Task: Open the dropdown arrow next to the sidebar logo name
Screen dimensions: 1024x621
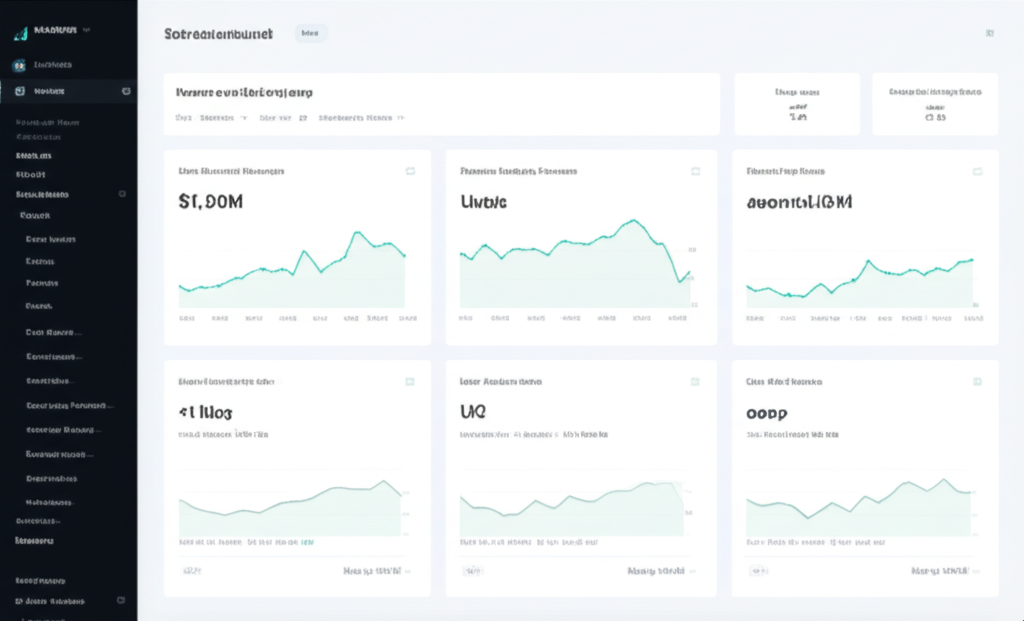Action: pyautogui.click(x=87, y=31)
